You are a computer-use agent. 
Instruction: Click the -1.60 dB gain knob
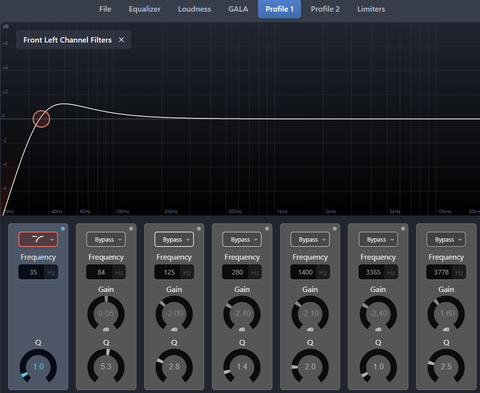446,314
